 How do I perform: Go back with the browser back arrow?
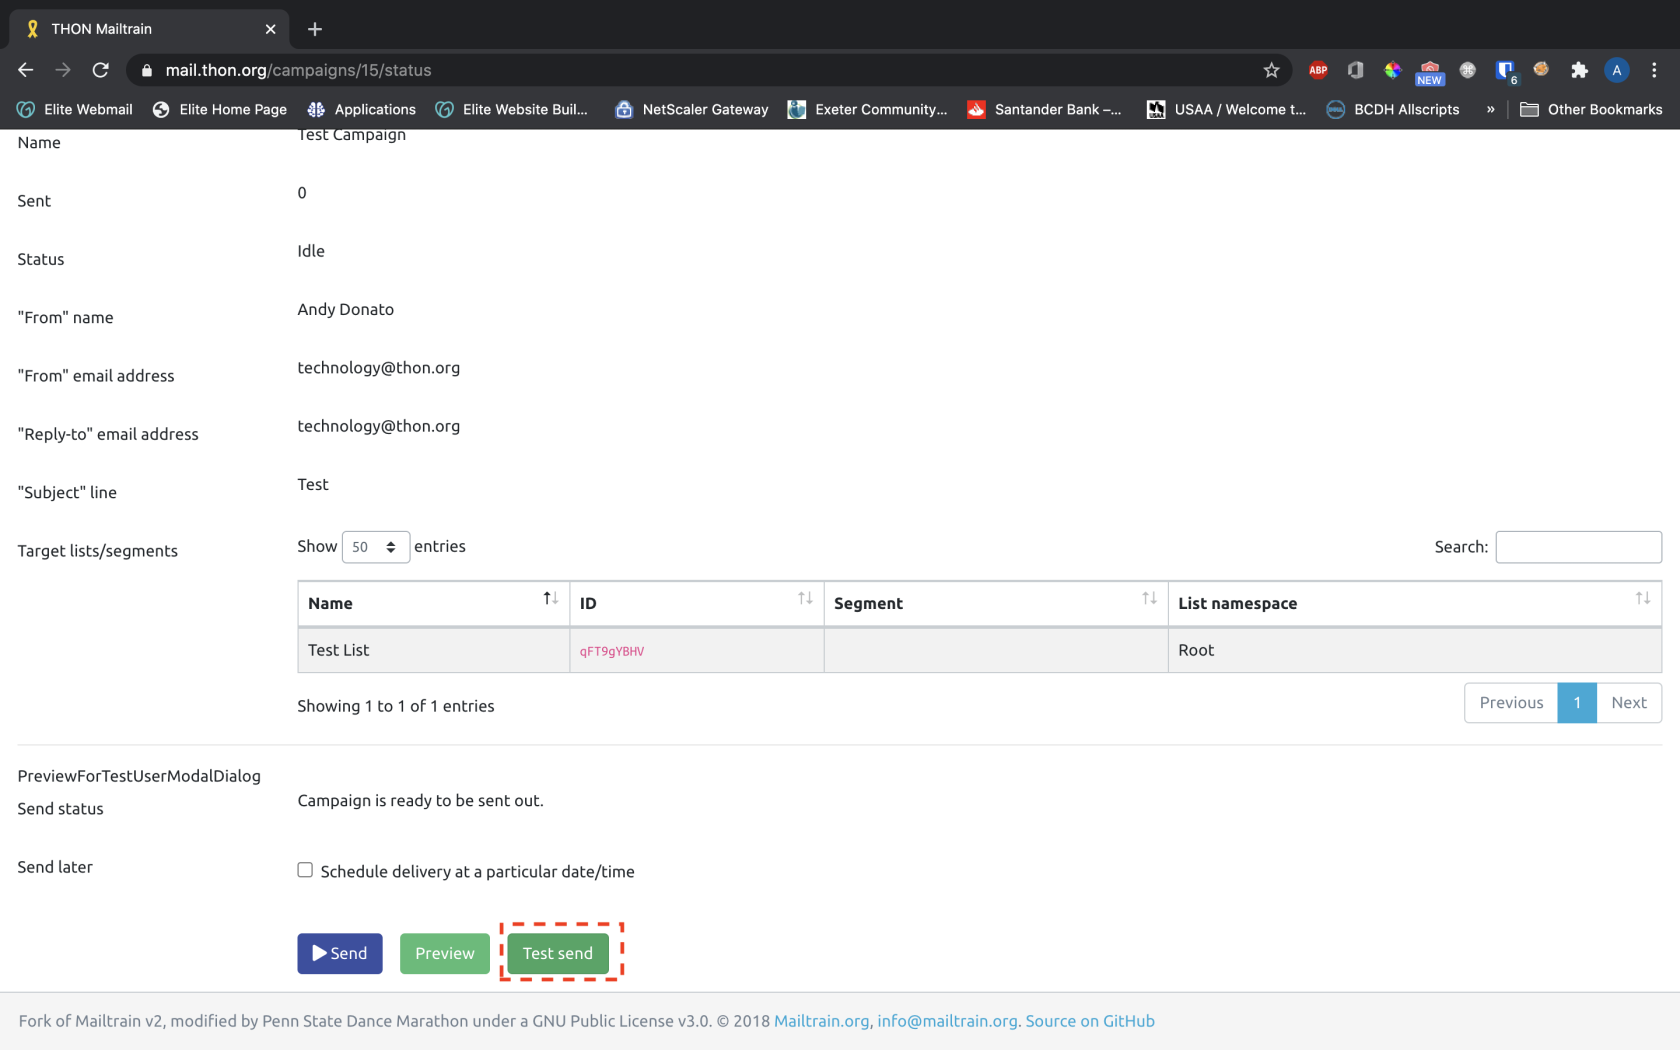click(26, 70)
